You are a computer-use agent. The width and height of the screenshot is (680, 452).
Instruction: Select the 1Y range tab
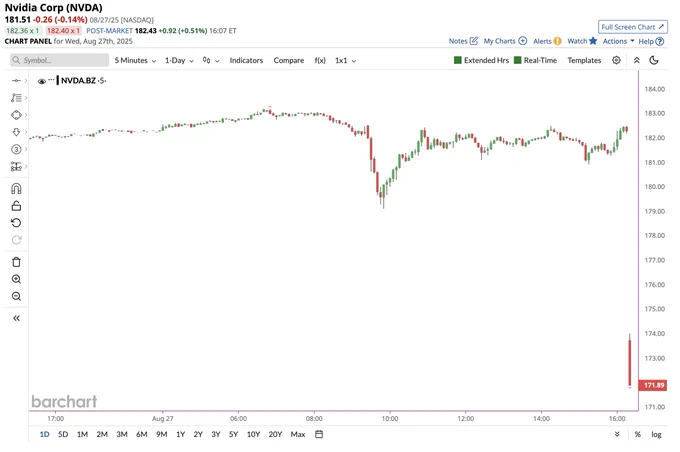(x=180, y=434)
